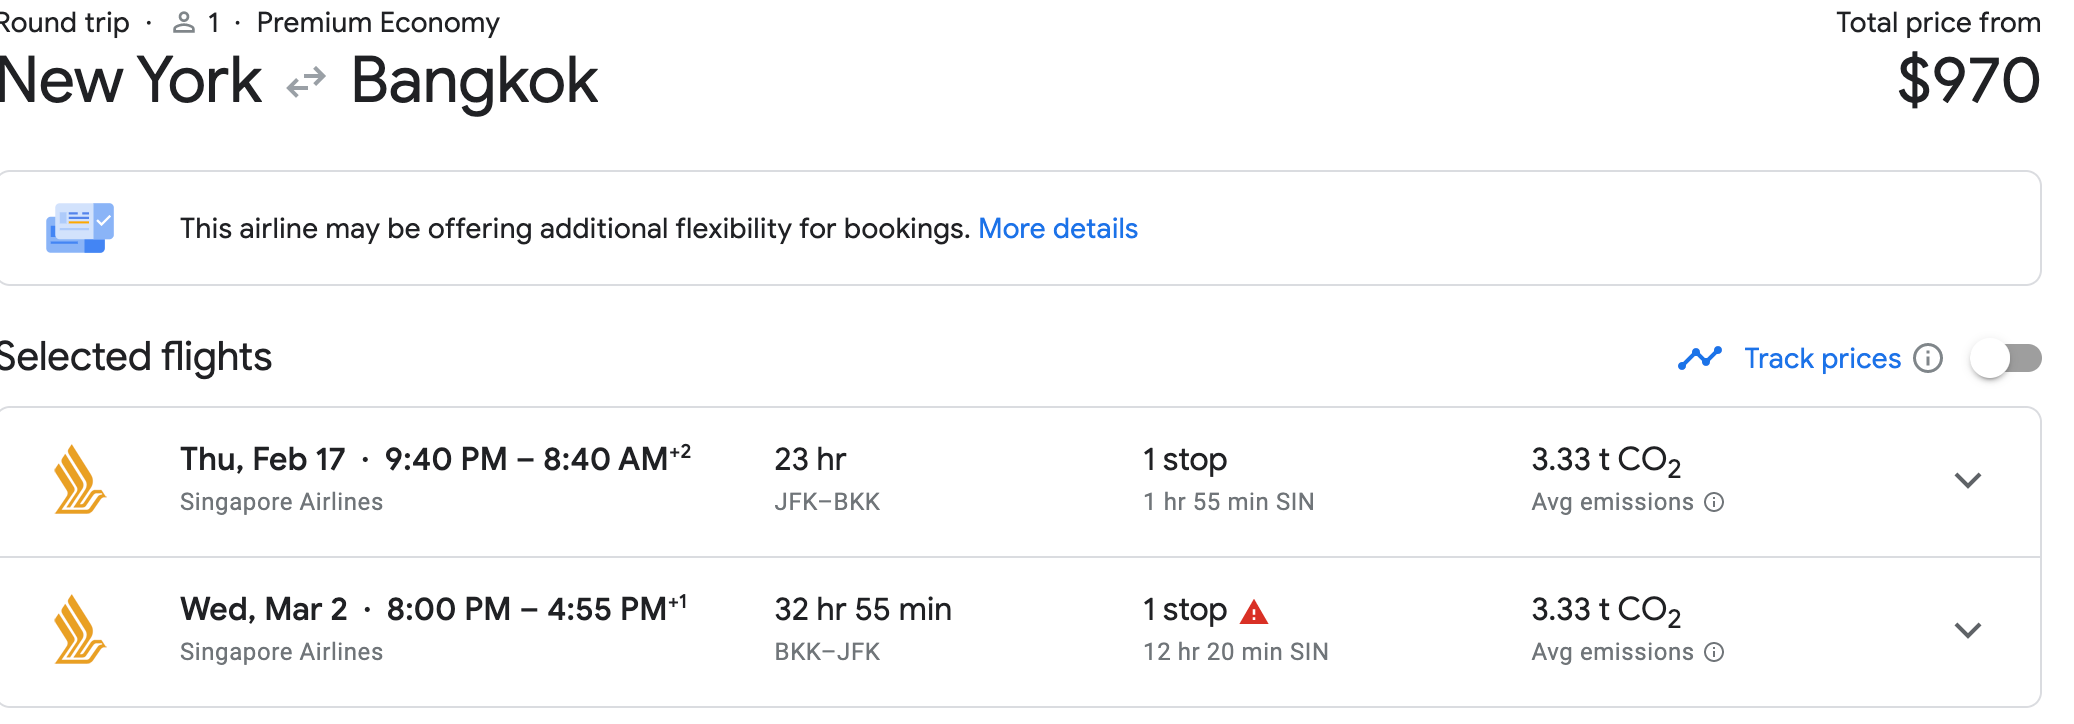Open emissions info for the BKK–JFK flight

pyautogui.click(x=1714, y=652)
